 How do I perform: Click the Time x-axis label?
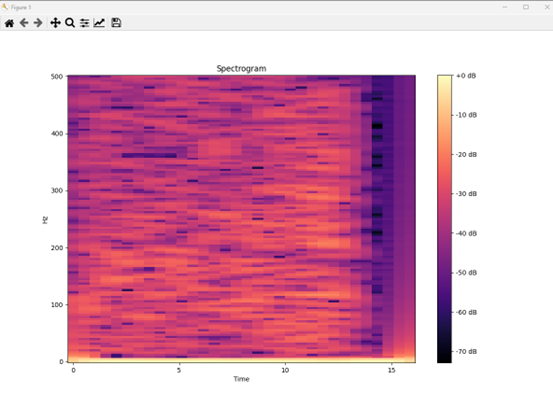point(241,379)
